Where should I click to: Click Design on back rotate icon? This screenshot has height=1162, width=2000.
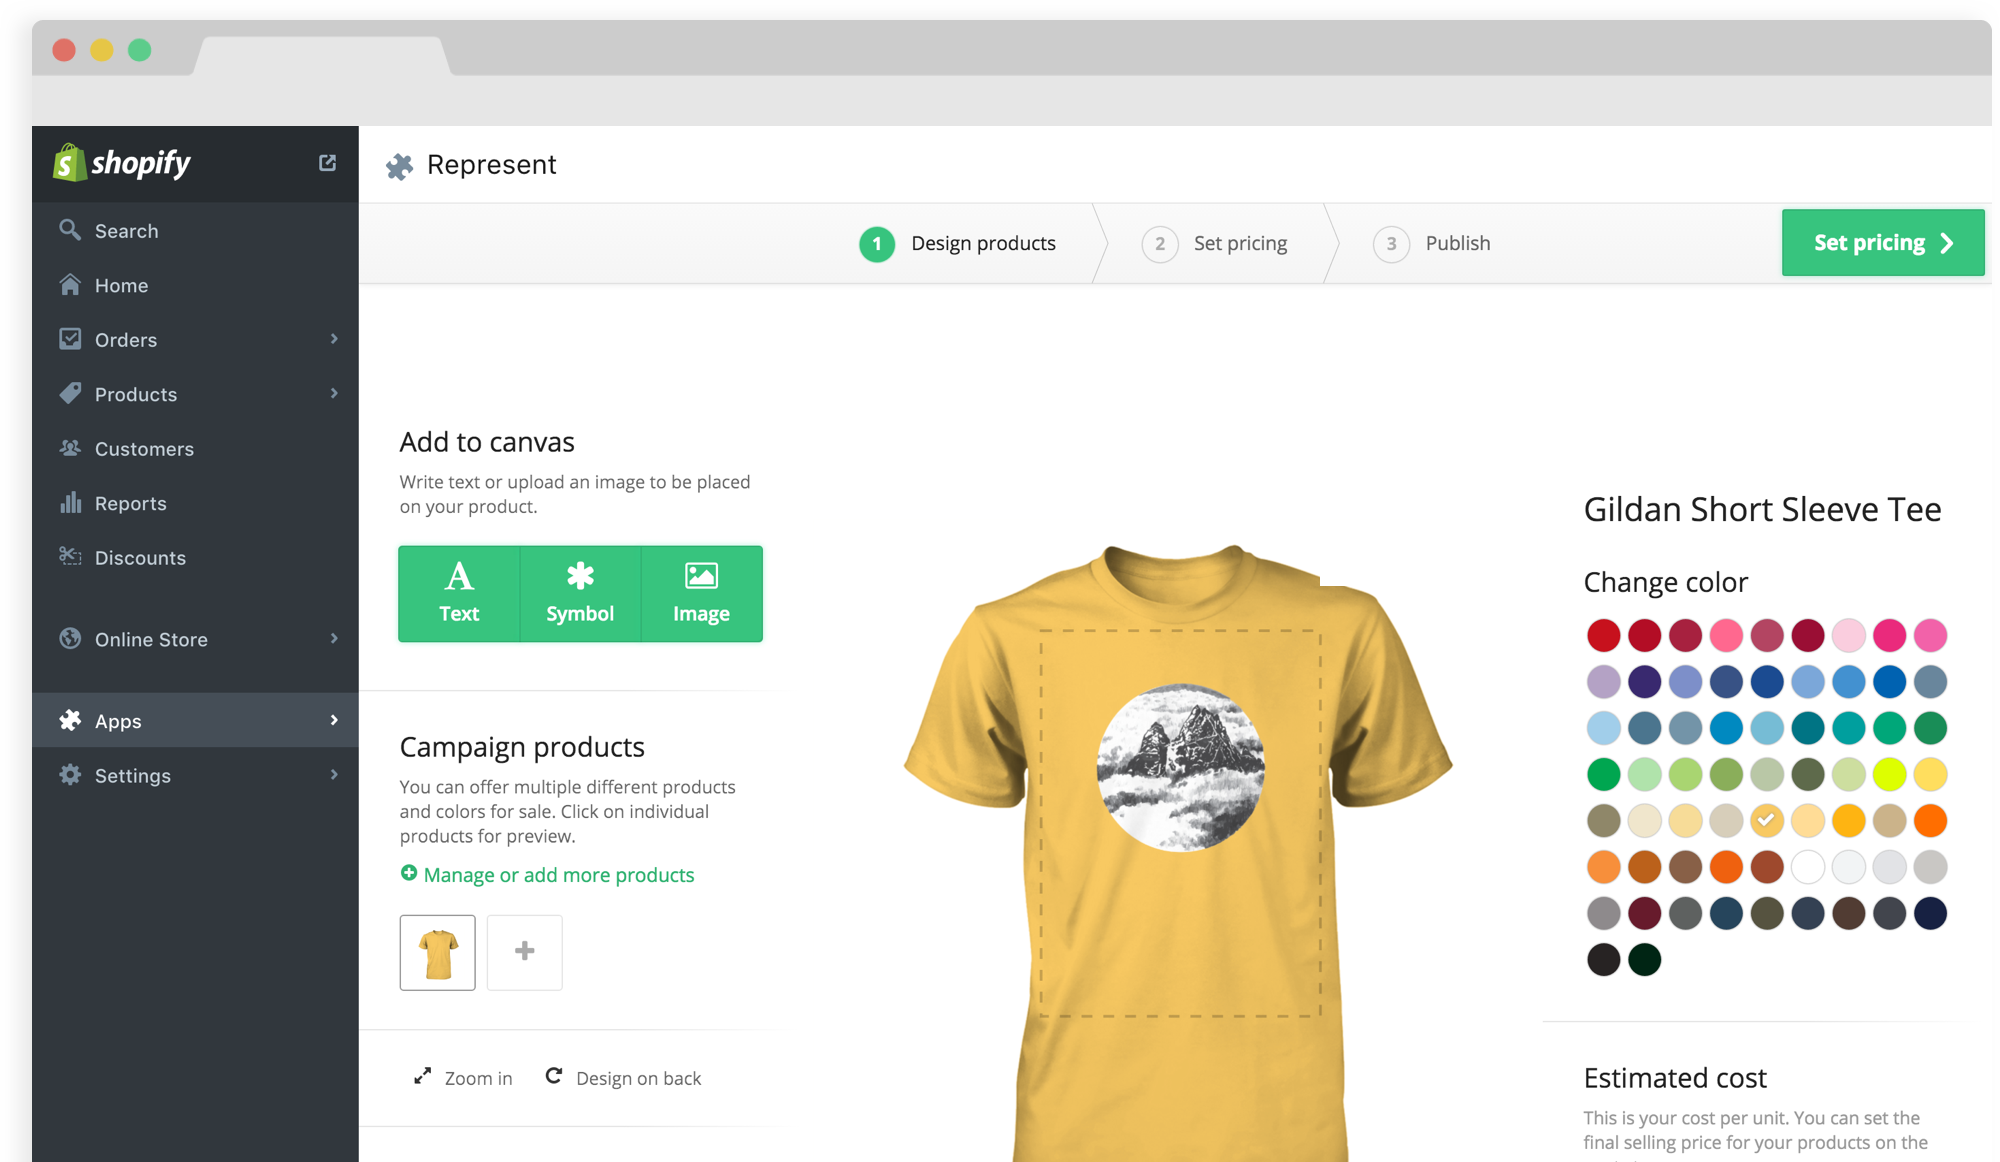[554, 1076]
